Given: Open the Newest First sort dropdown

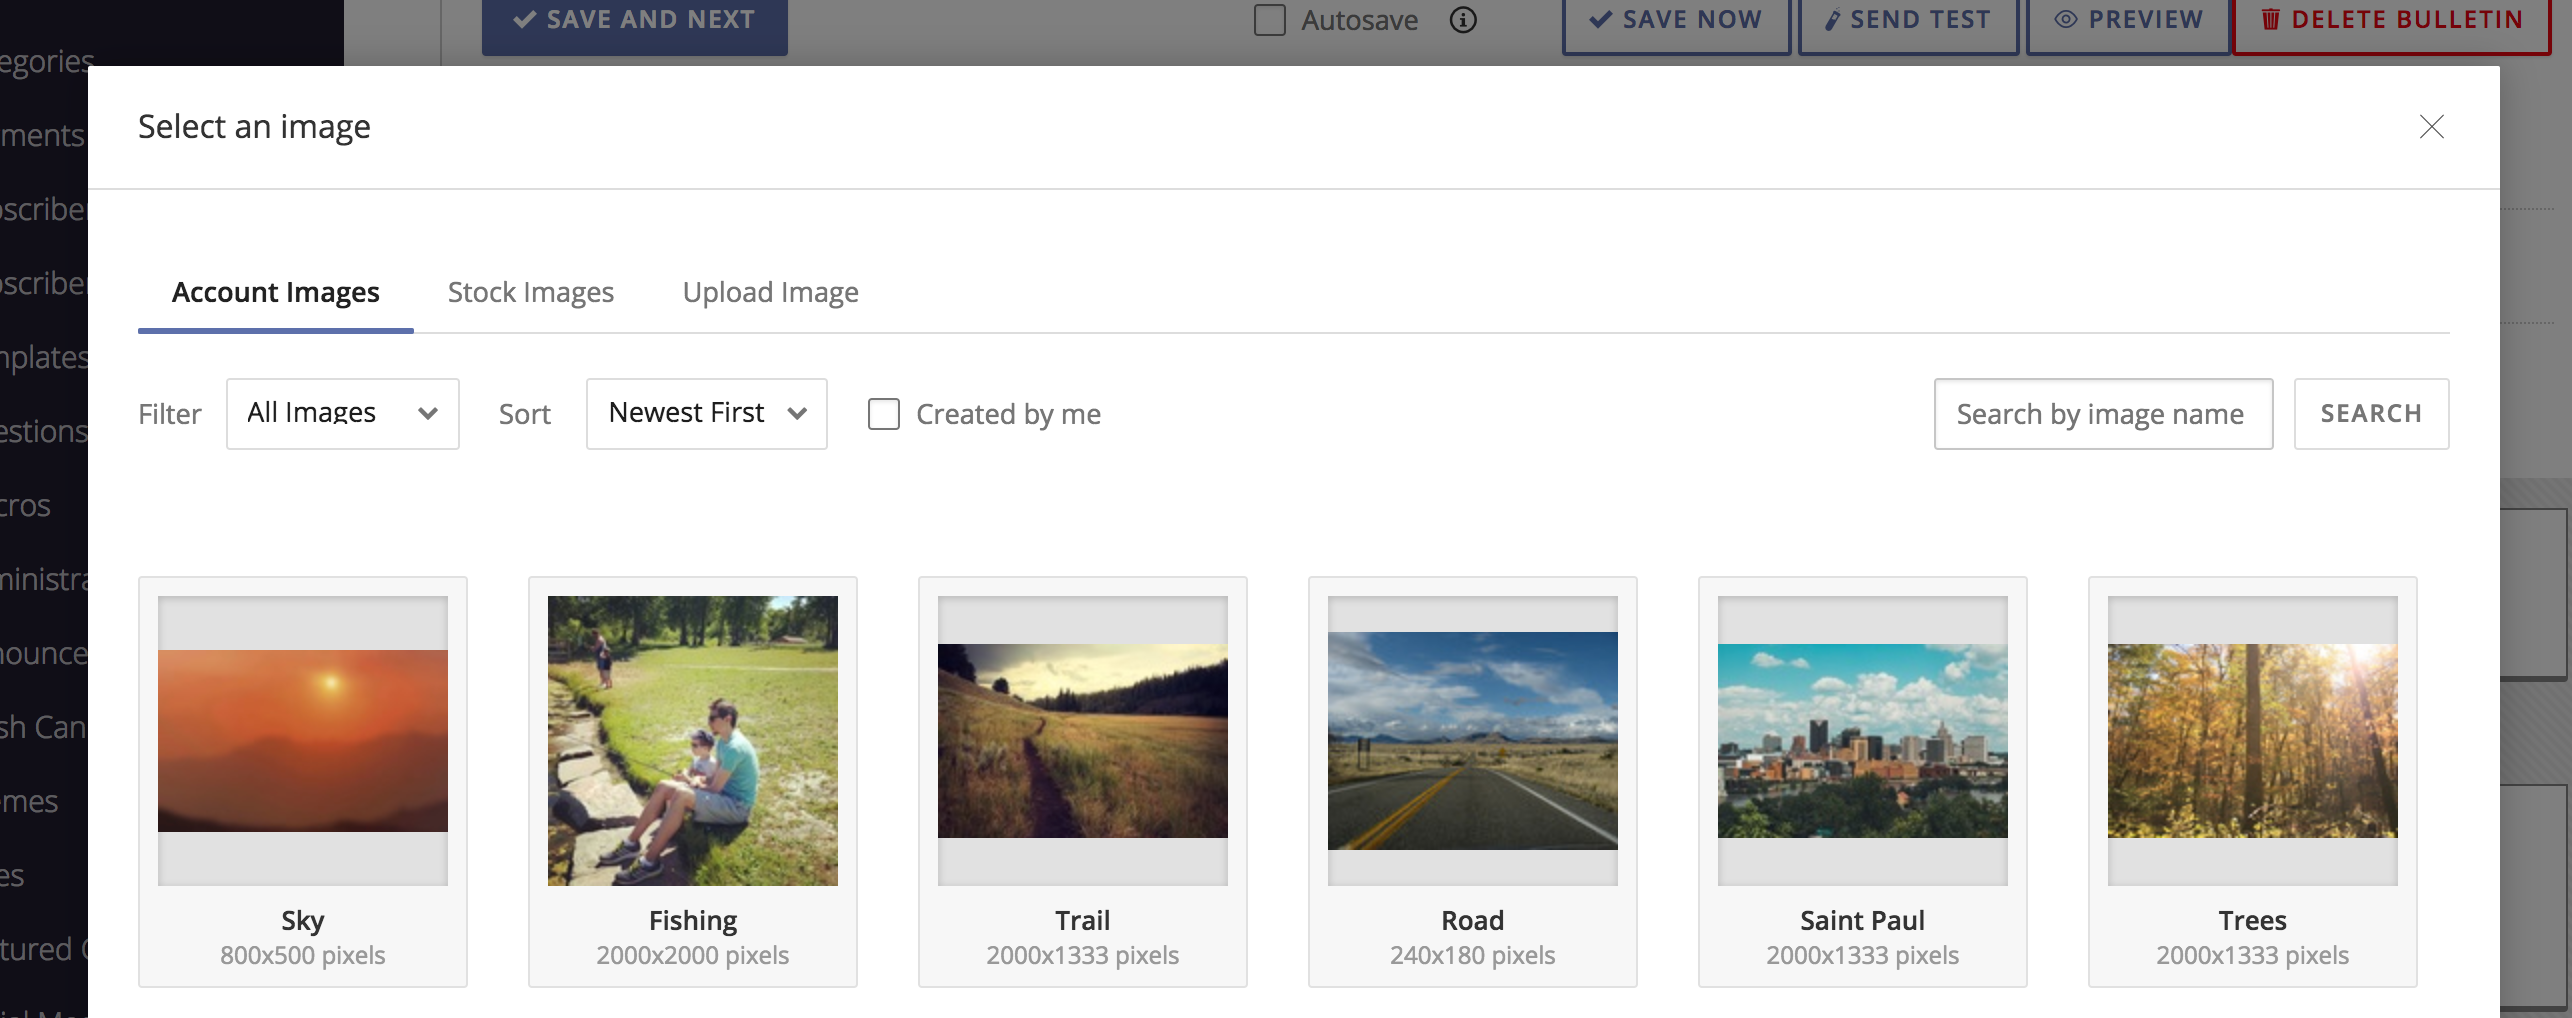Looking at the screenshot, I should (x=706, y=413).
